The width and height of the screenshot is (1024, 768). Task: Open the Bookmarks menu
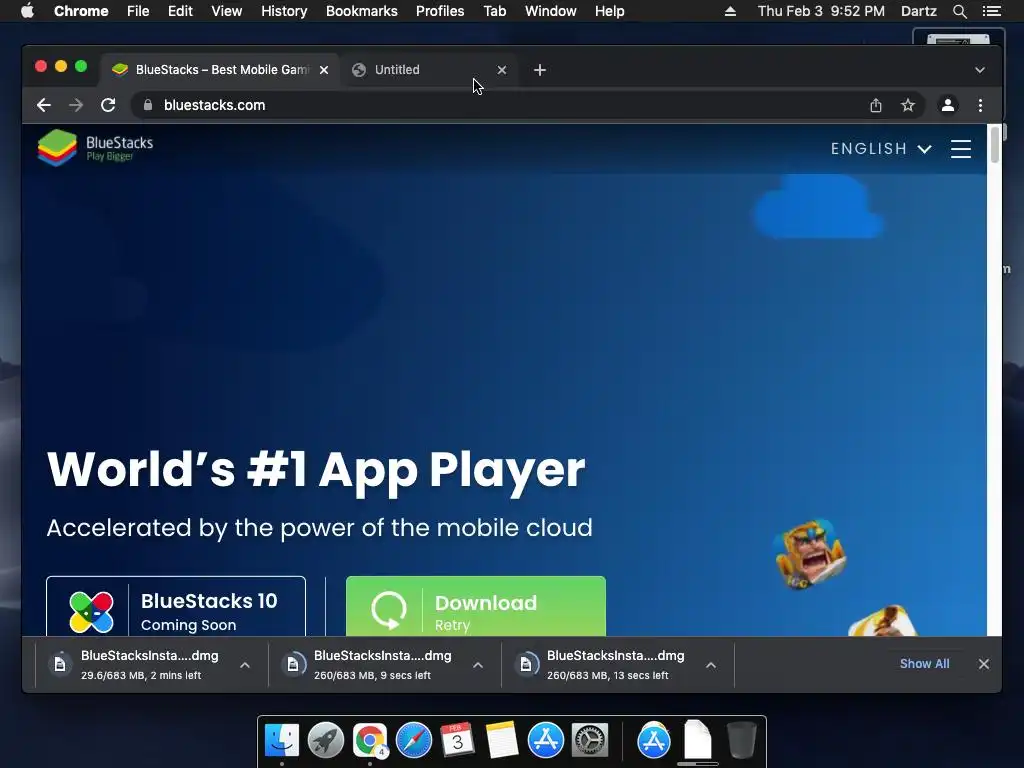click(362, 11)
